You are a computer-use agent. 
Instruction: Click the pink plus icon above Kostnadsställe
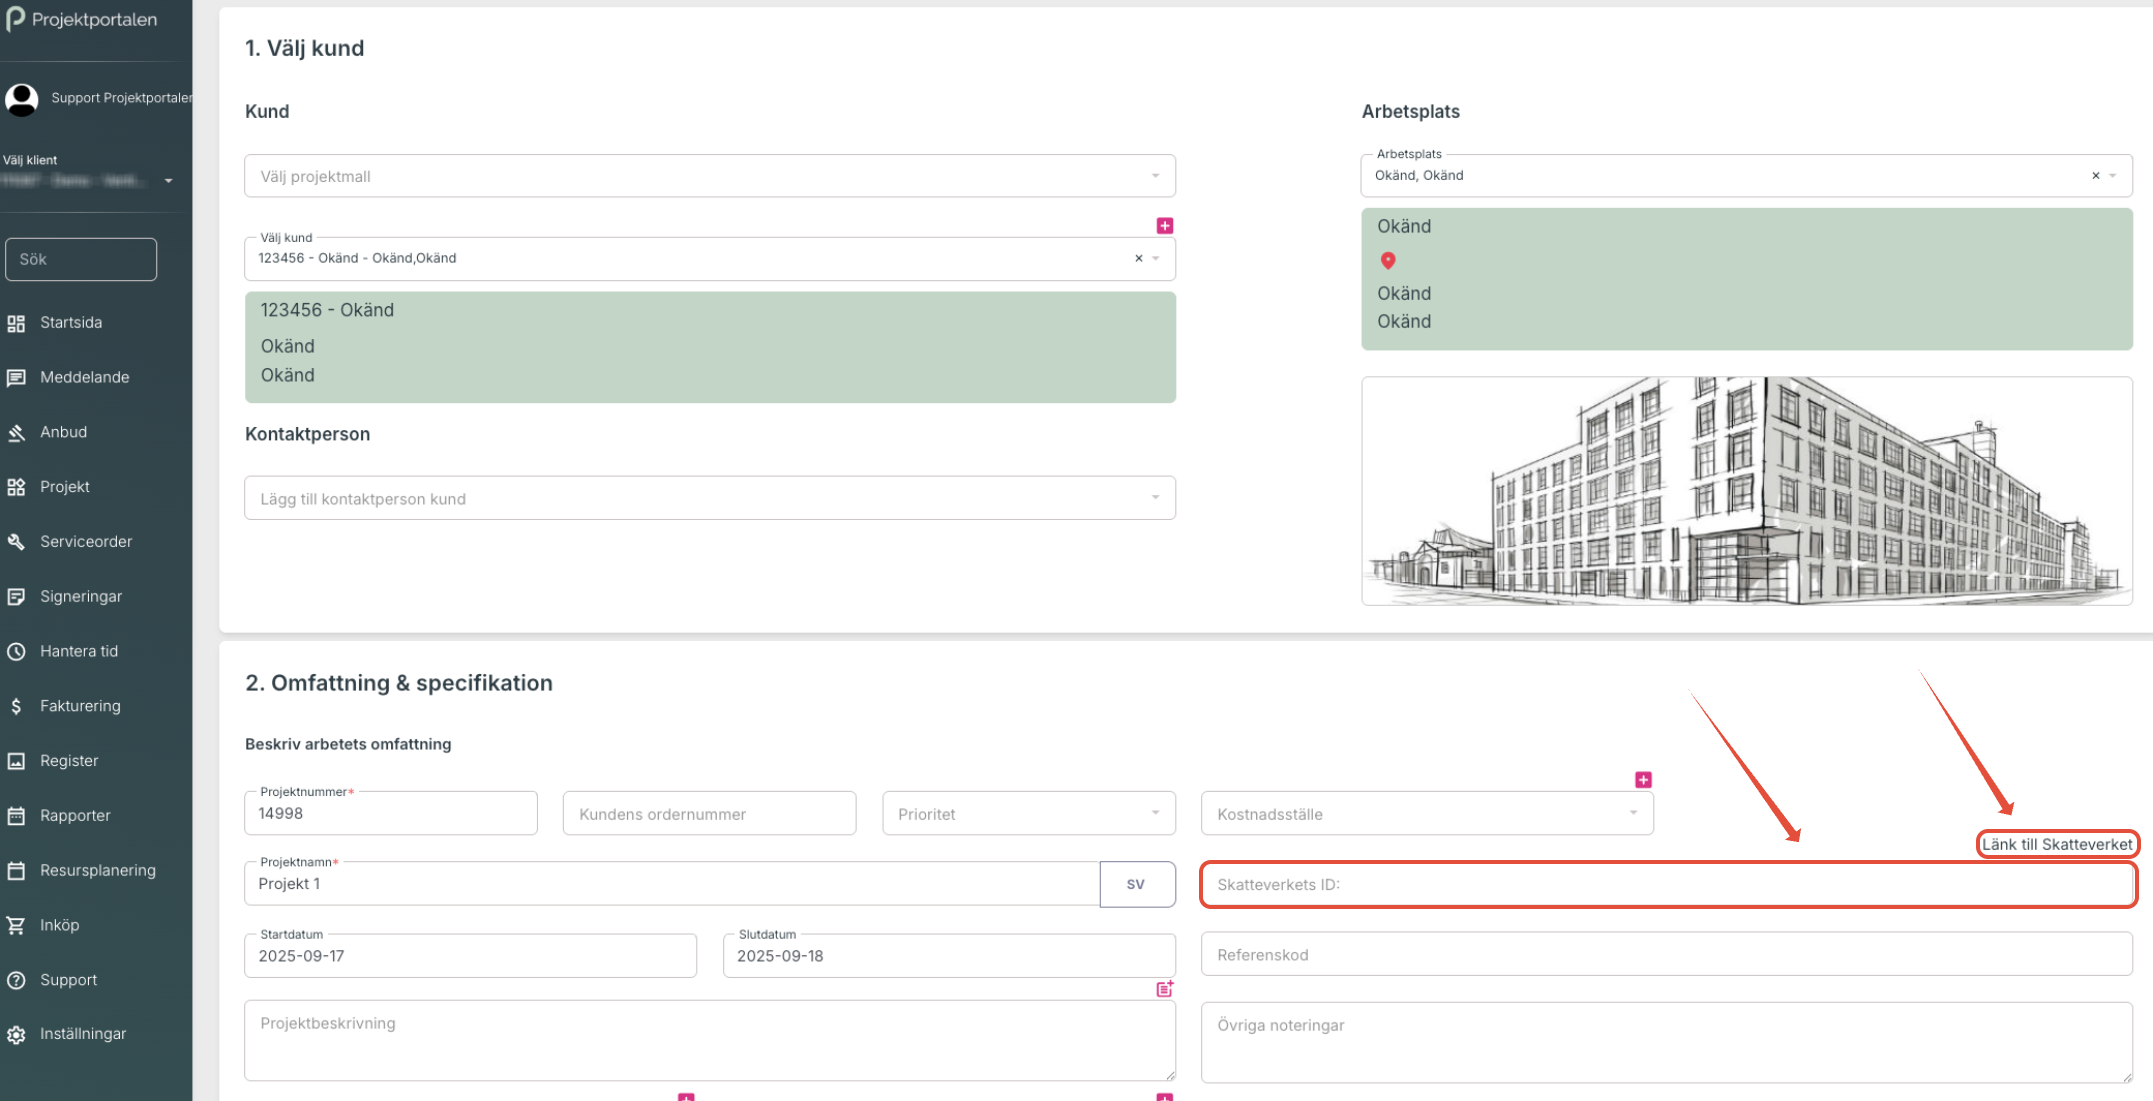tap(1642, 780)
